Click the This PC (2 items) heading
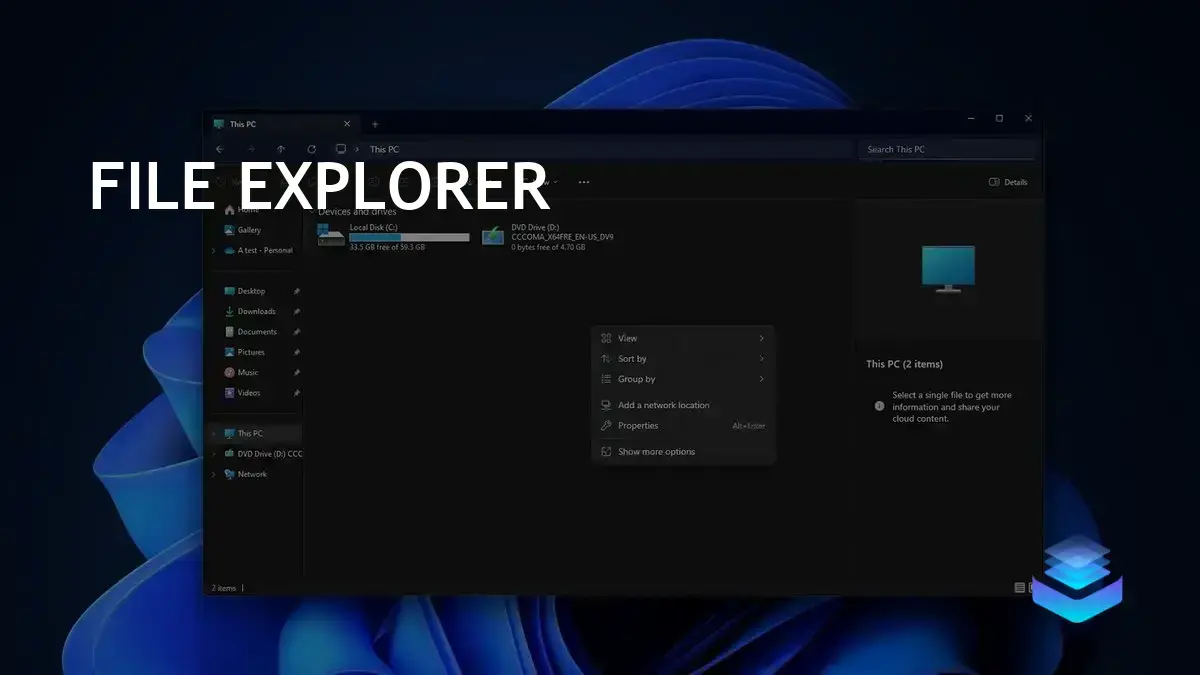This screenshot has width=1200, height=675. click(x=904, y=364)
